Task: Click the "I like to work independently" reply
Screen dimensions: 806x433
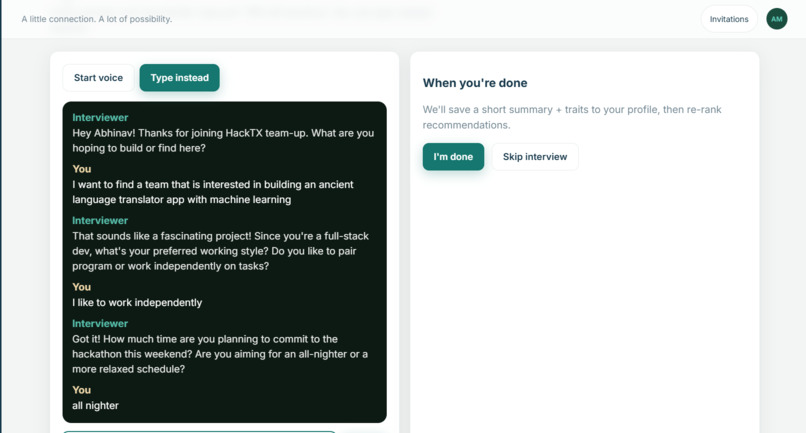Action: pyautogui.click(x=137, y=302)
